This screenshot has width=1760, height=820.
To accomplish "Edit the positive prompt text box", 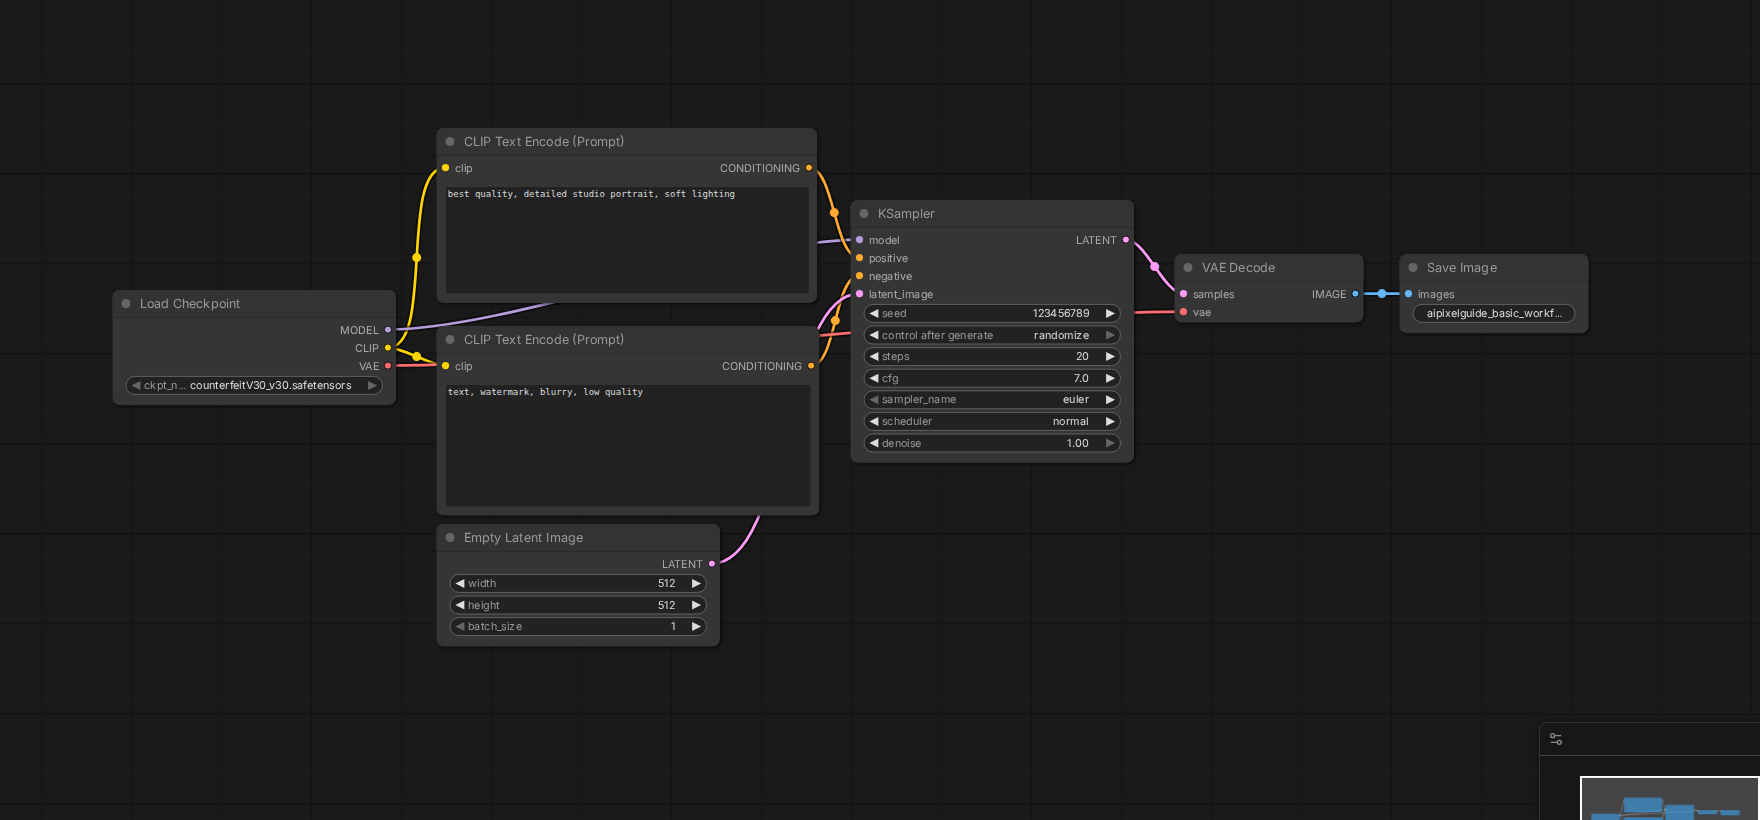I will click(627, 239).
